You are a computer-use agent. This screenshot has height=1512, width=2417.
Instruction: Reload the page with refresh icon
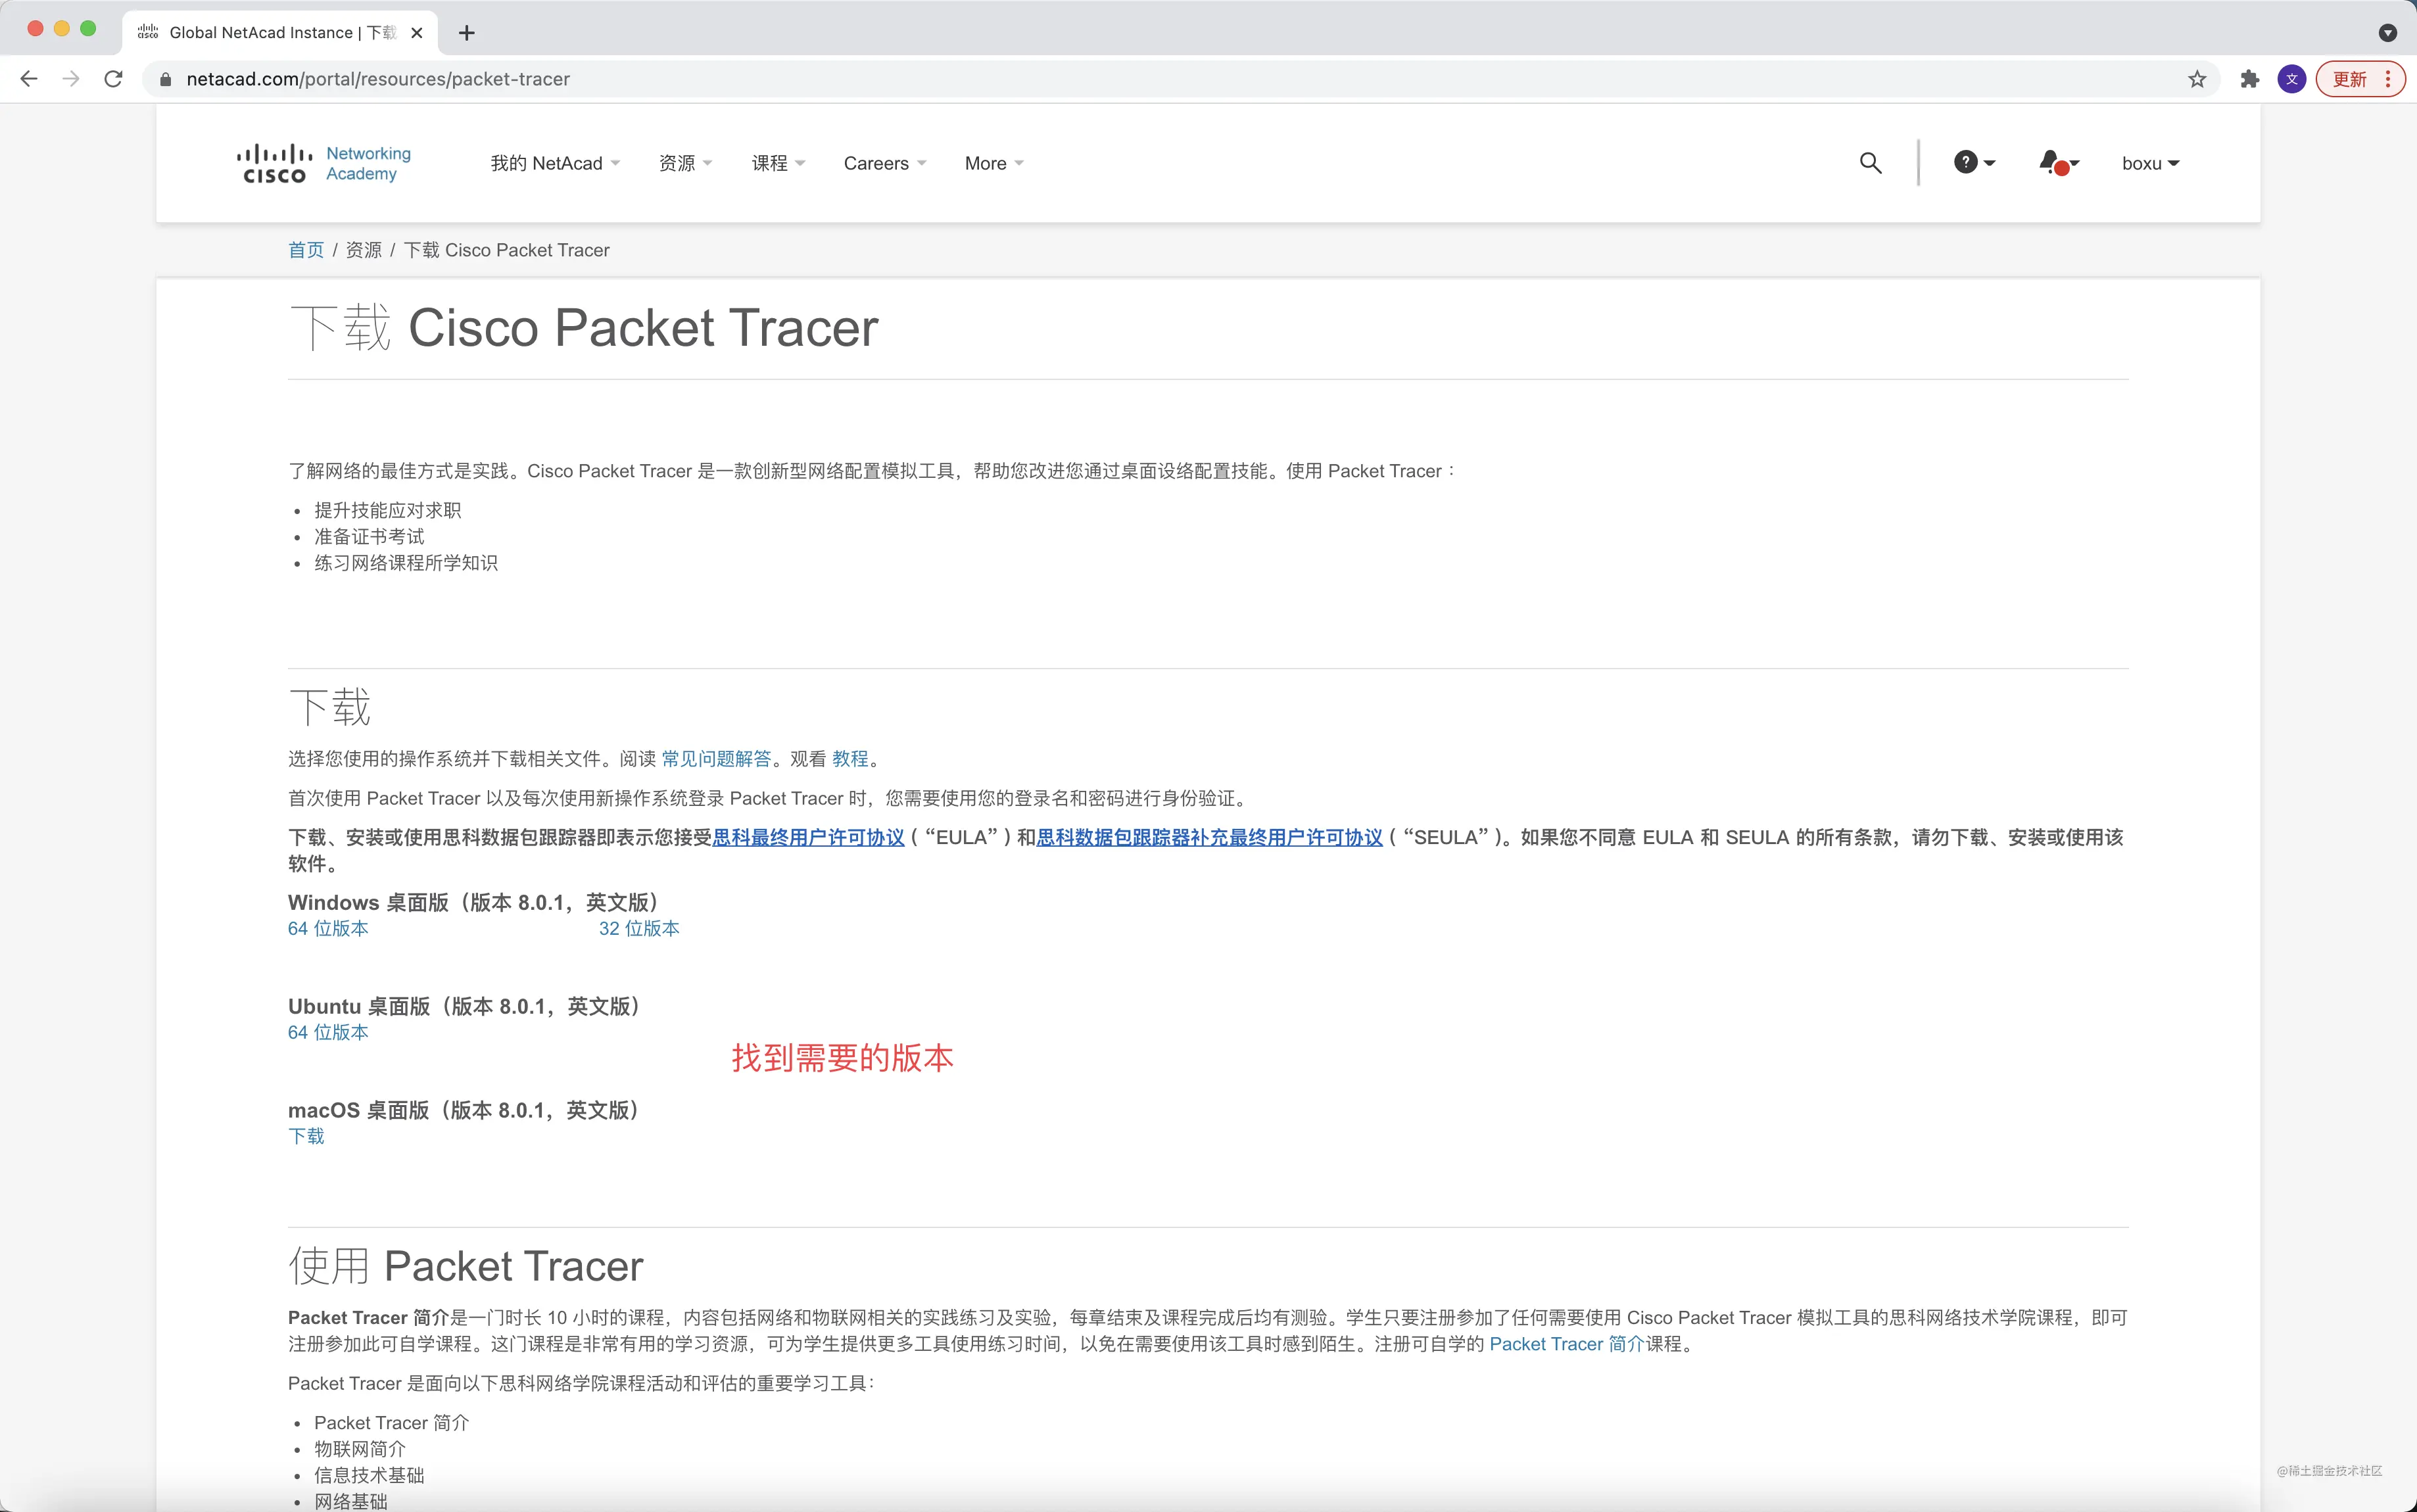114,79
